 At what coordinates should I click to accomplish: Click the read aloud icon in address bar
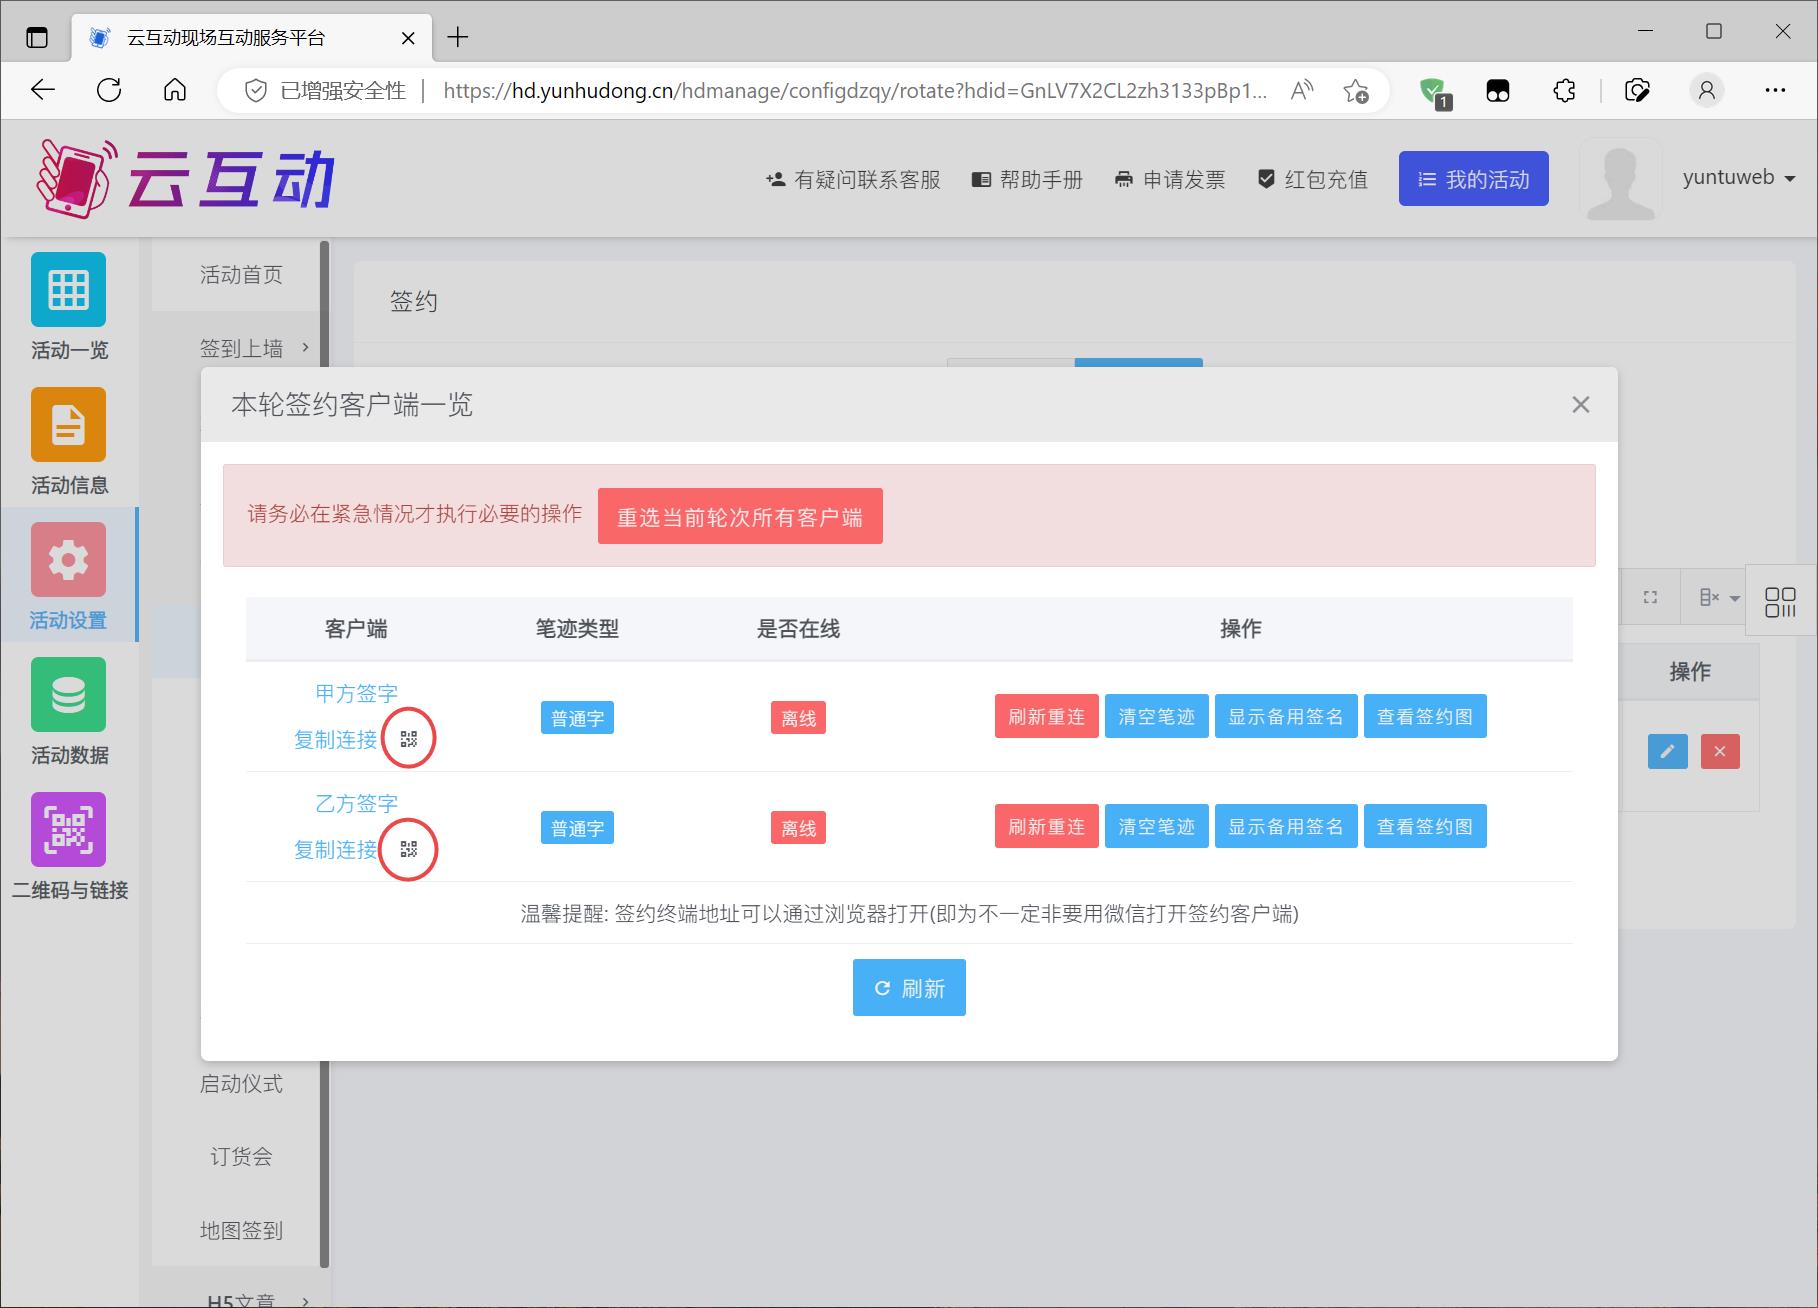coord(1301,91)
